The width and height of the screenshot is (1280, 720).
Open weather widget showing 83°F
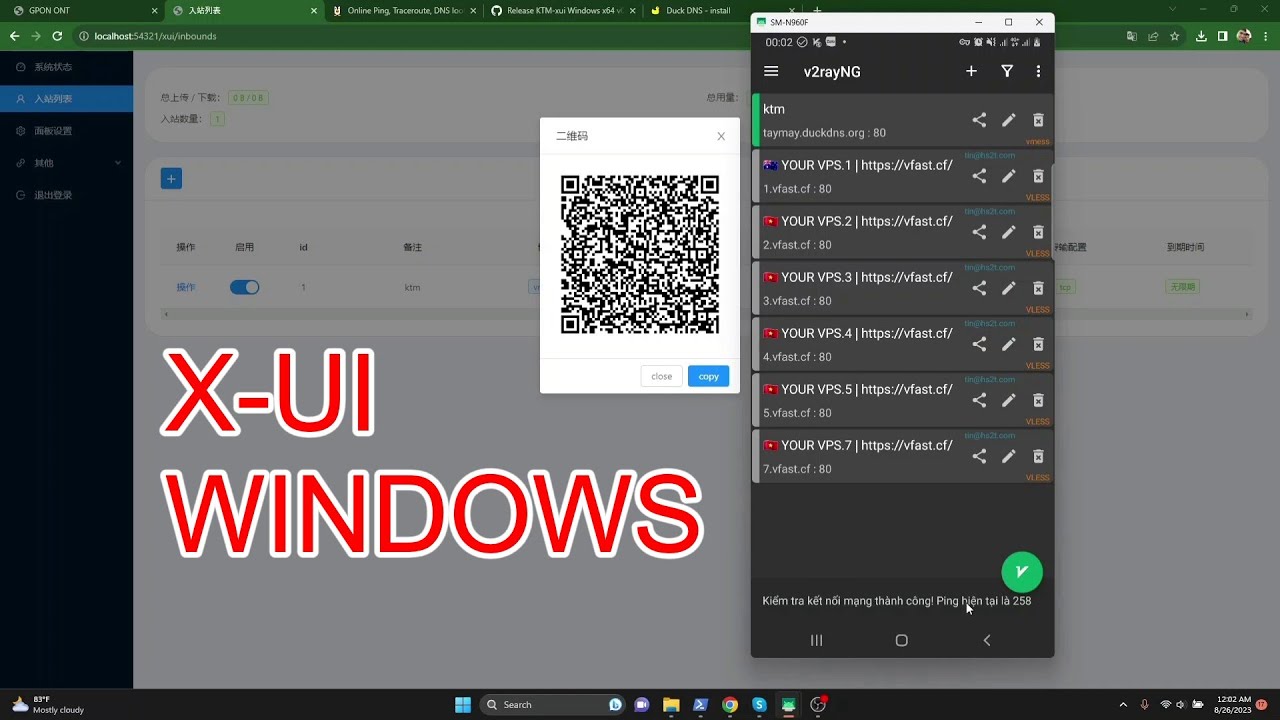[48, 704]
